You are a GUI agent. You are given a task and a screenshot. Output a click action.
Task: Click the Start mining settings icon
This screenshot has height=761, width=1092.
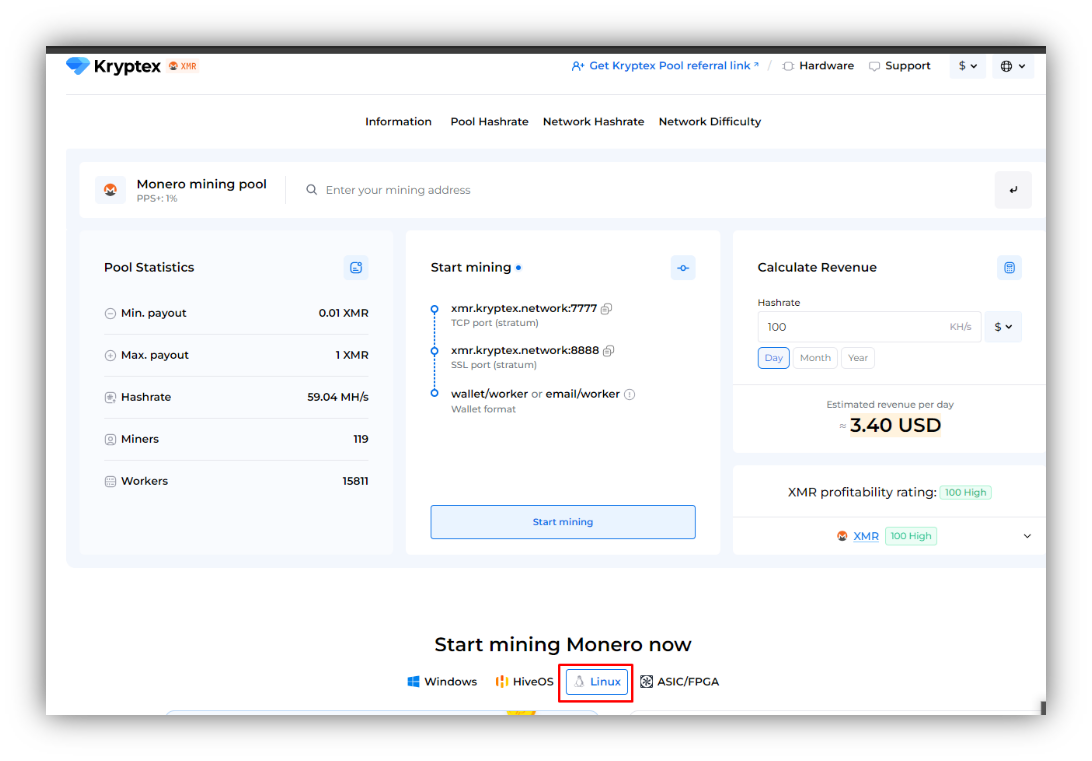point(682,267)
